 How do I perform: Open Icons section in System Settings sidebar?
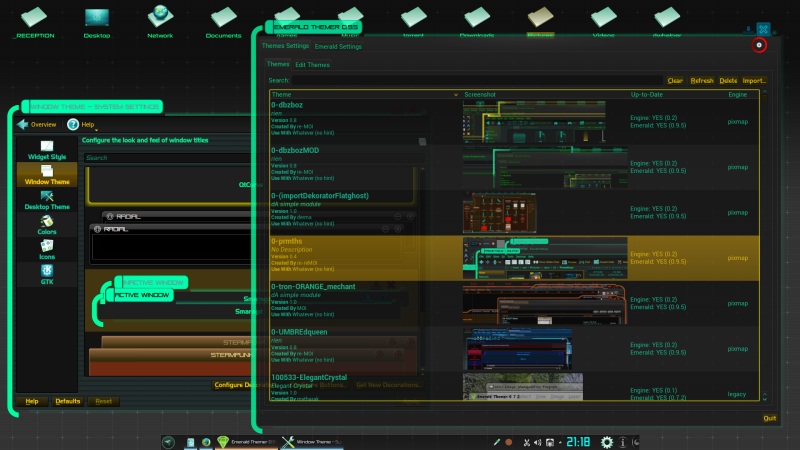point(47,250)
